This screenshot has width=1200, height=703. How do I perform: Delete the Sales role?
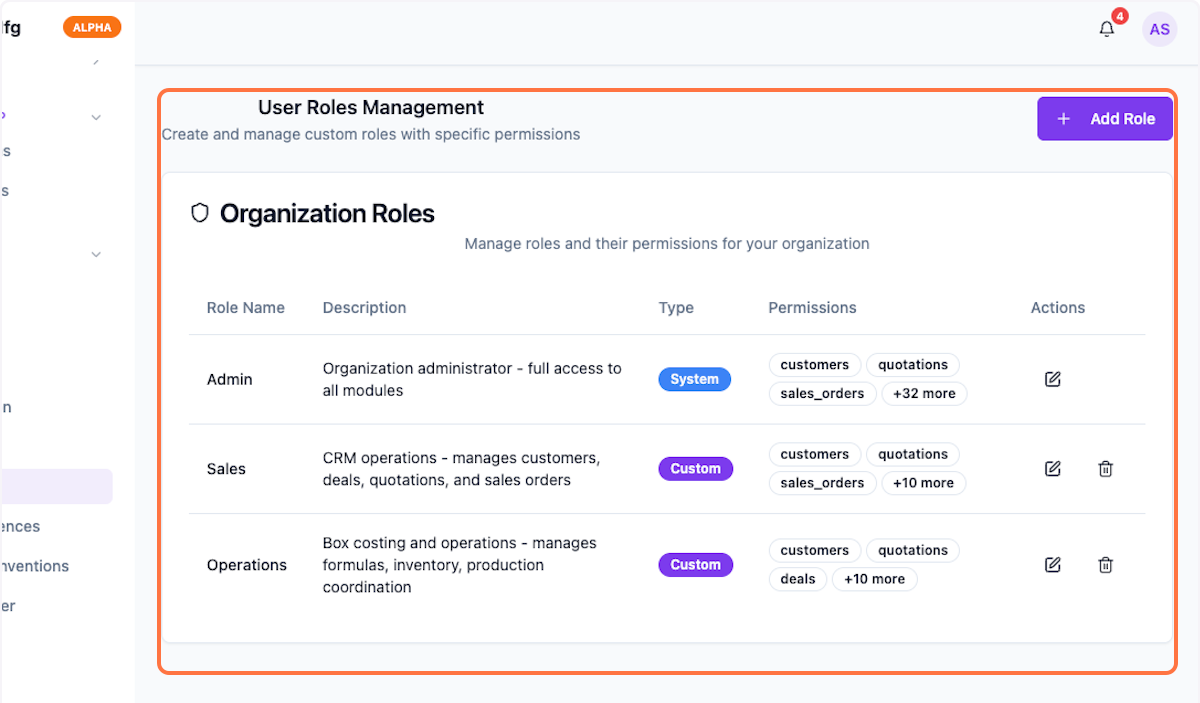[x=1105, y=468]
